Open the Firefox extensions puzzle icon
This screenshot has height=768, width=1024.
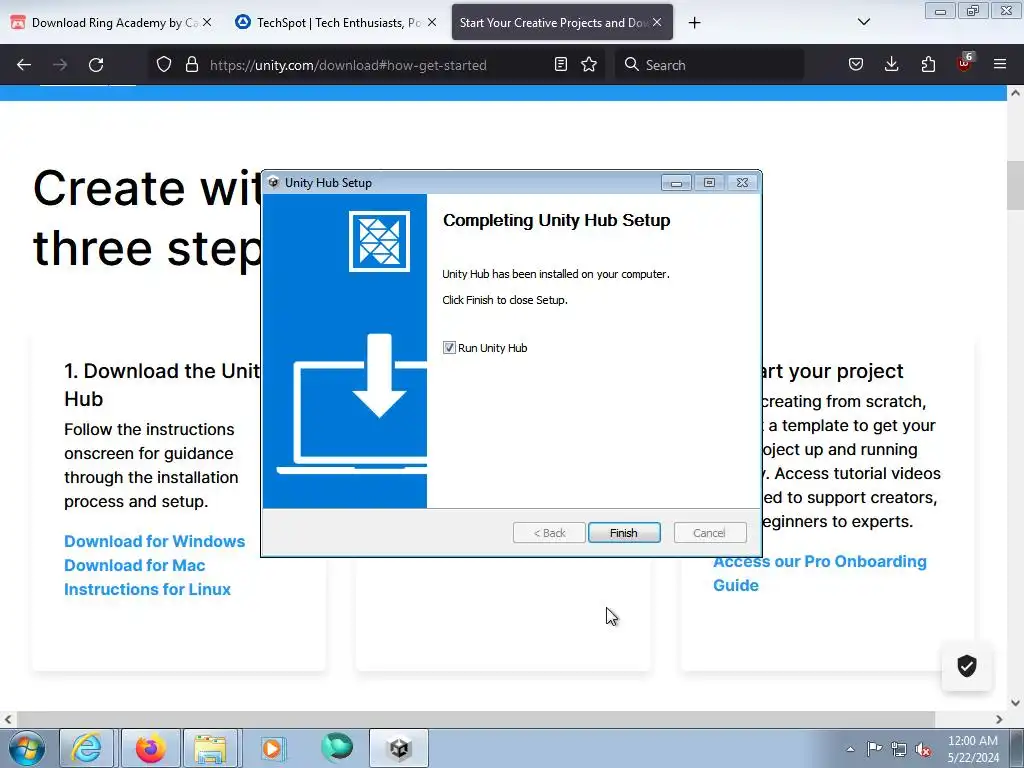(x=928, y=64)
